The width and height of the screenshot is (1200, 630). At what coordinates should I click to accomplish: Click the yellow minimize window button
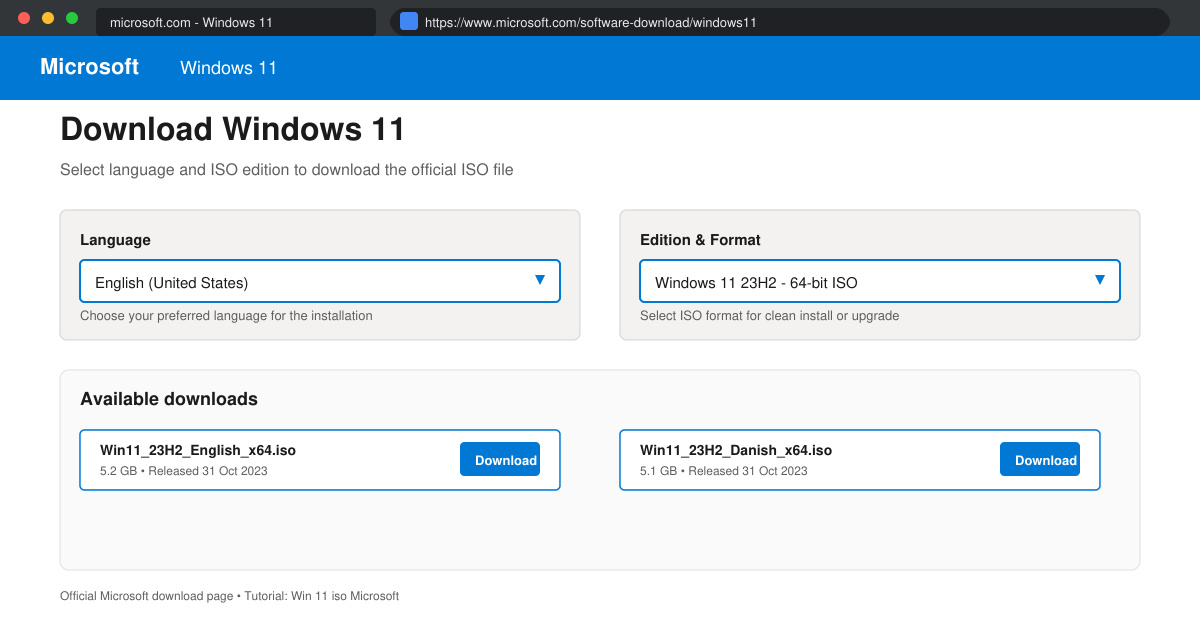(48, 18)
